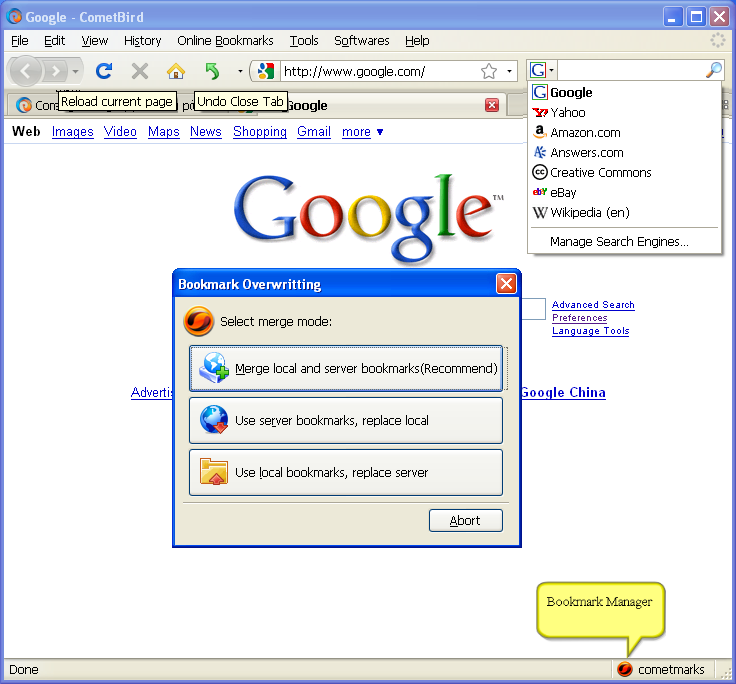Screen dimensions: 736x684
Task: Open Manage Search Engines...
Action: click(x=624, y=242)
